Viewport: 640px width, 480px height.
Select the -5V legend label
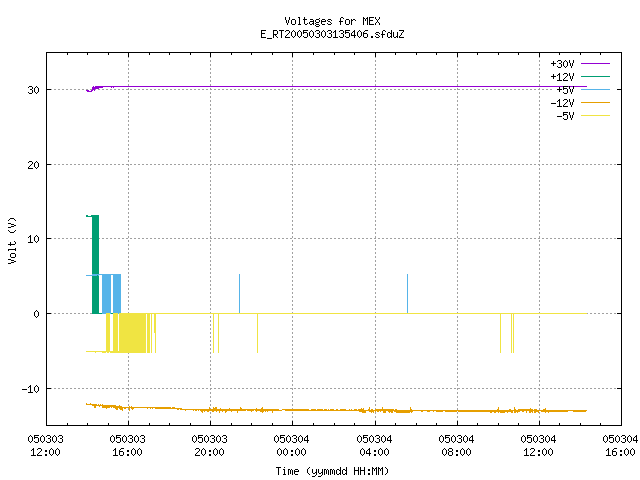click(x=565, y=116)
